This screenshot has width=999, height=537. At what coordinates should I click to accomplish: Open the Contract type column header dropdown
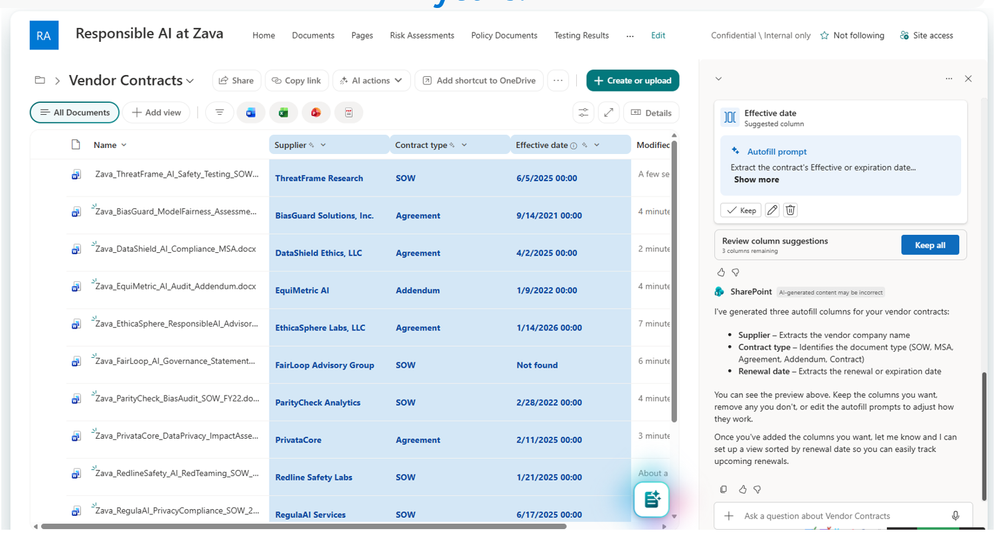(464, 145)
